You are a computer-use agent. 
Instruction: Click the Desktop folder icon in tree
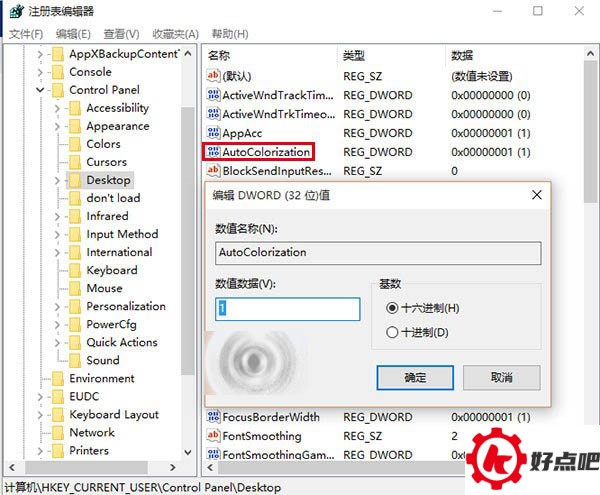75,180
